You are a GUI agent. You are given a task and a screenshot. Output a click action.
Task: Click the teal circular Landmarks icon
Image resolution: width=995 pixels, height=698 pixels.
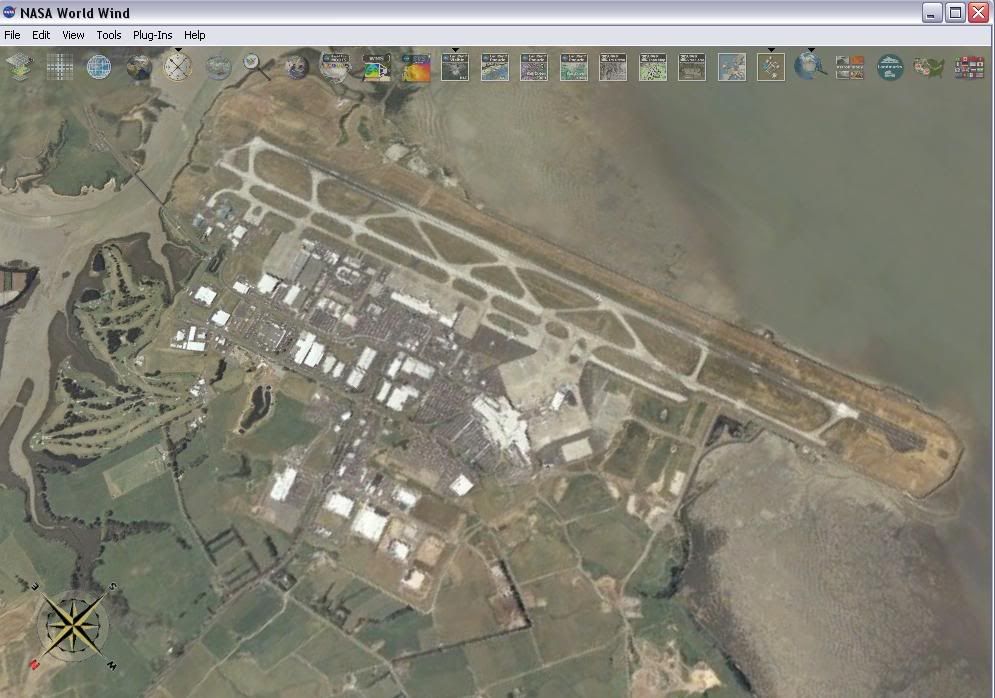point(890,67)
